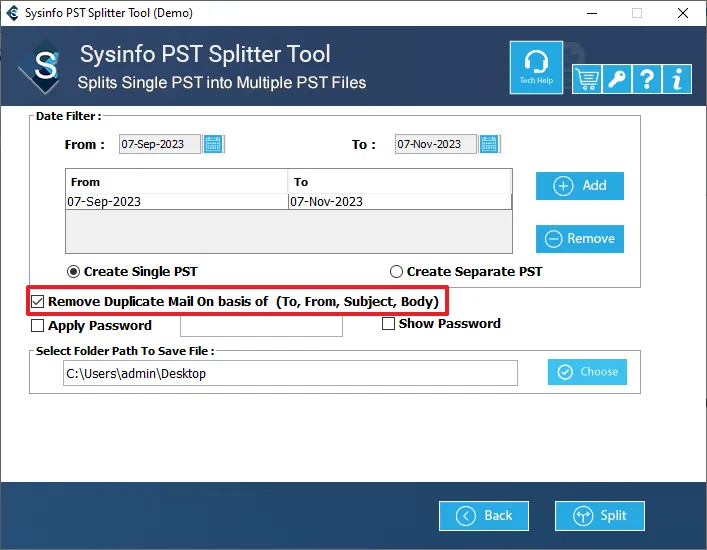This screenshot has height=550, width=707.
Task: Select table cell 07-Sep-2023
Action: [x=177, y=202]
